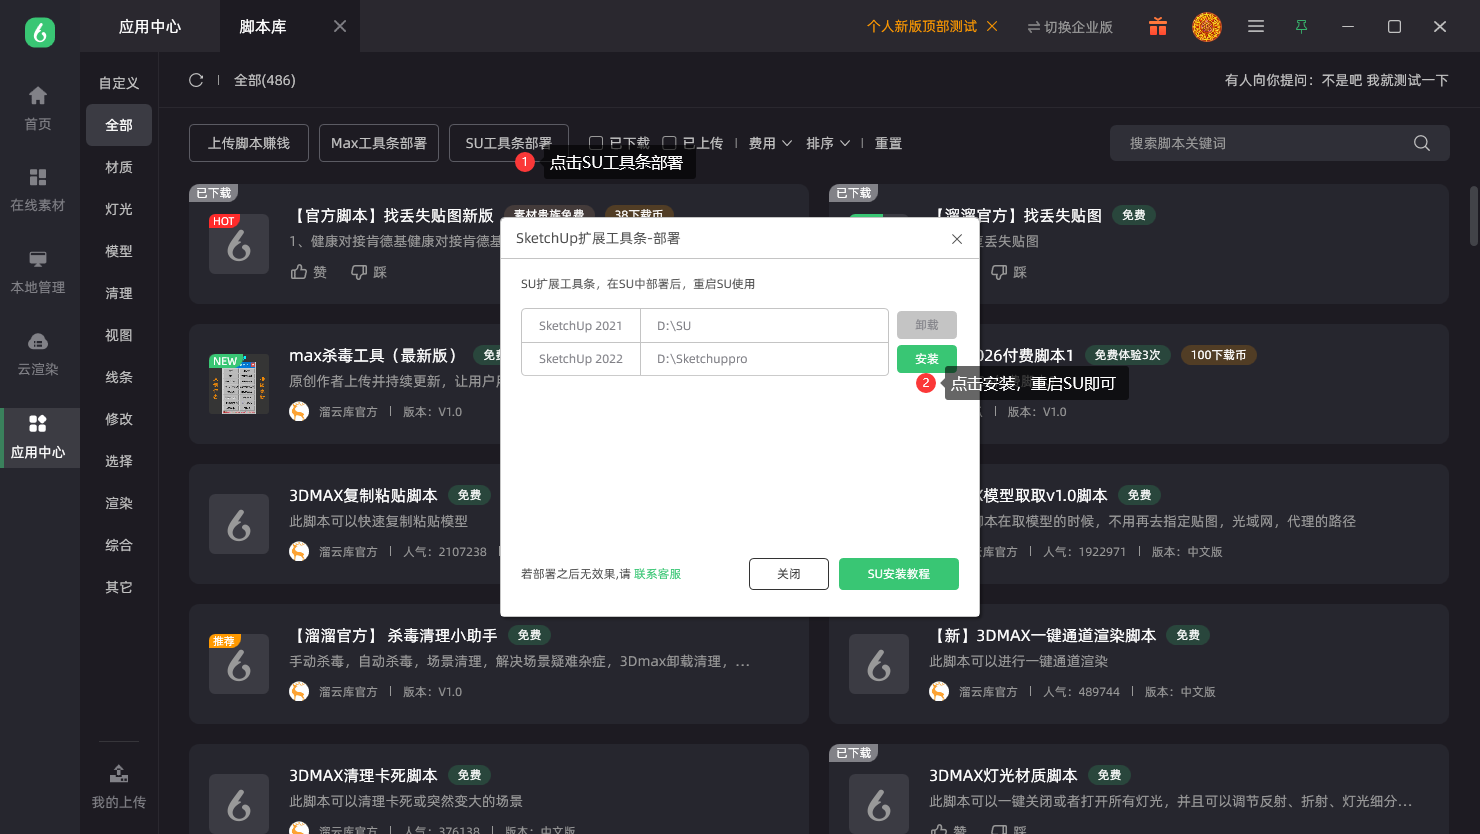Close the SketchUp扩展工具条 dialog
Image resolution: width=1480 pixels, height=834 pixels.
coord(957,239)
